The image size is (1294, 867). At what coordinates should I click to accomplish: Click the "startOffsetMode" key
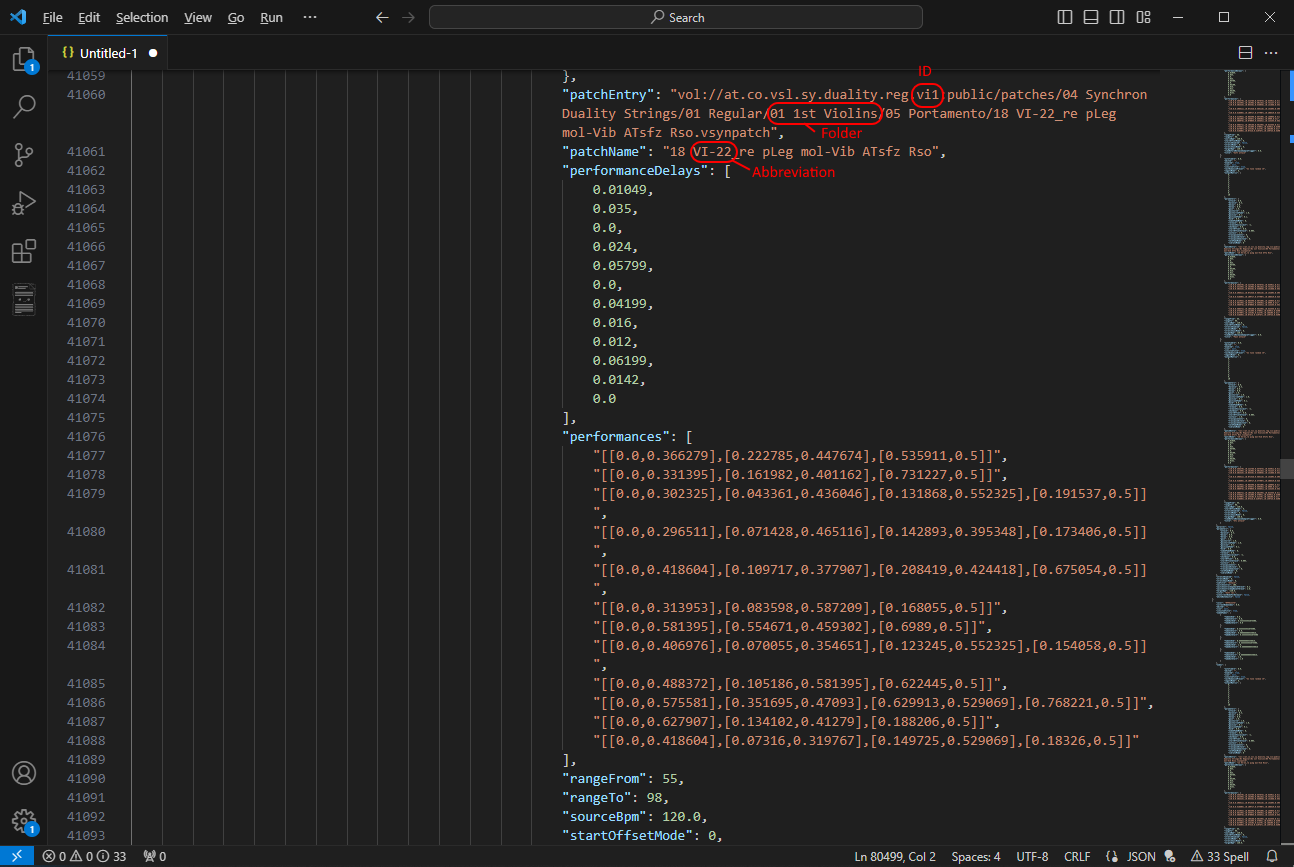[628, 836]
